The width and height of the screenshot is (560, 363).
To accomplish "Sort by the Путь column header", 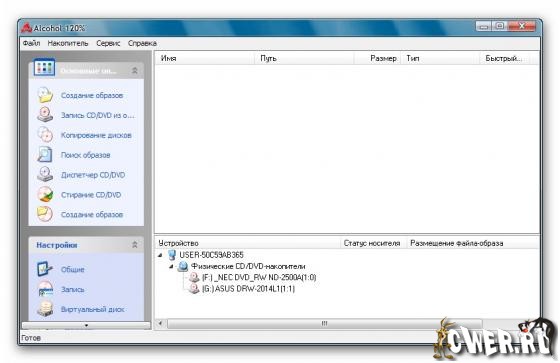I will [x=304, y=58].
